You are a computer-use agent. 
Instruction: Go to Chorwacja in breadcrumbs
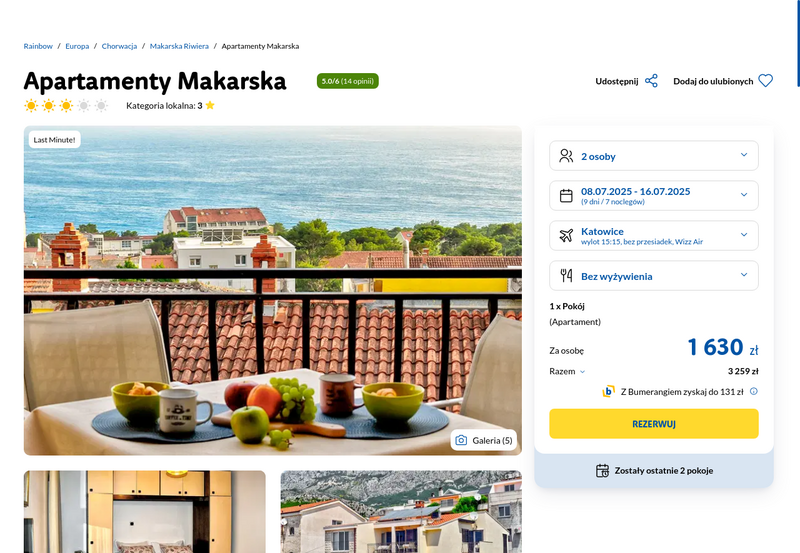pyautogui.click(x=119, y=46)
